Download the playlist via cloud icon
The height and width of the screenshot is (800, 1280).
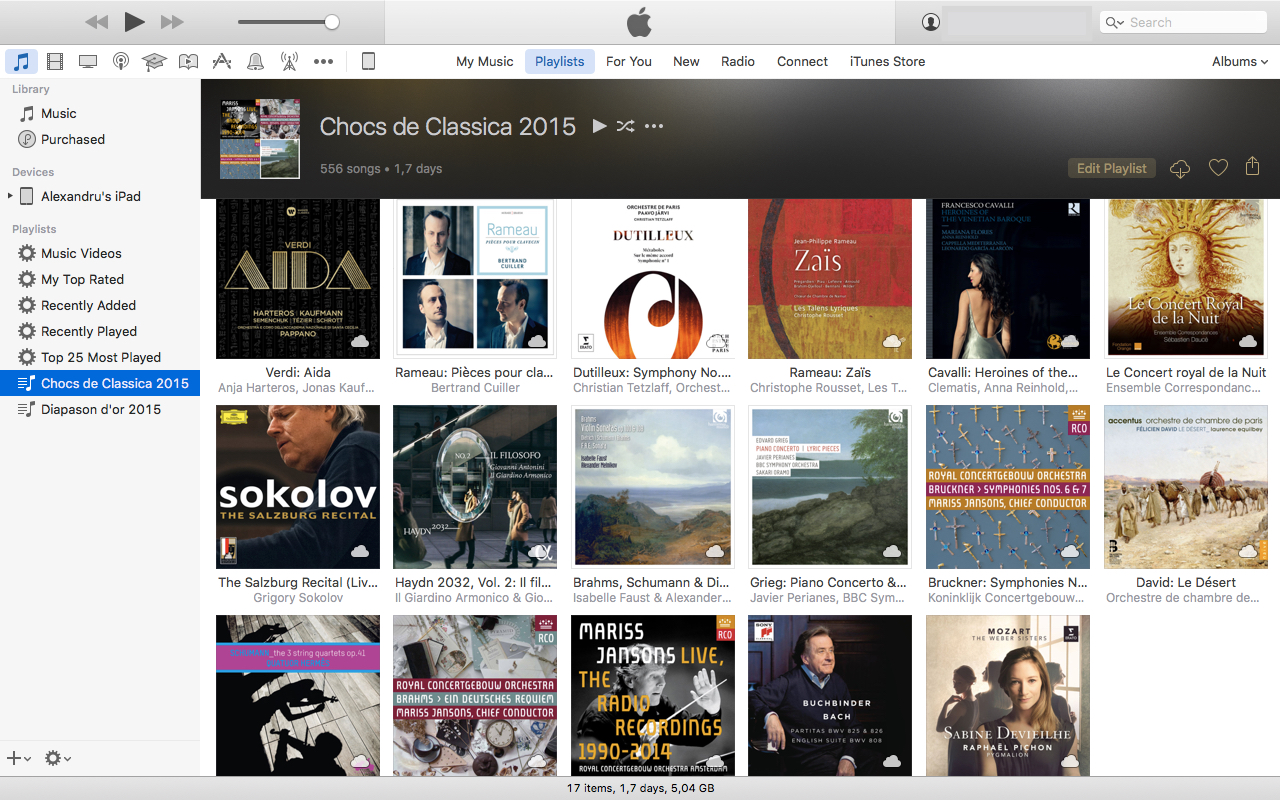point(1180,169)
